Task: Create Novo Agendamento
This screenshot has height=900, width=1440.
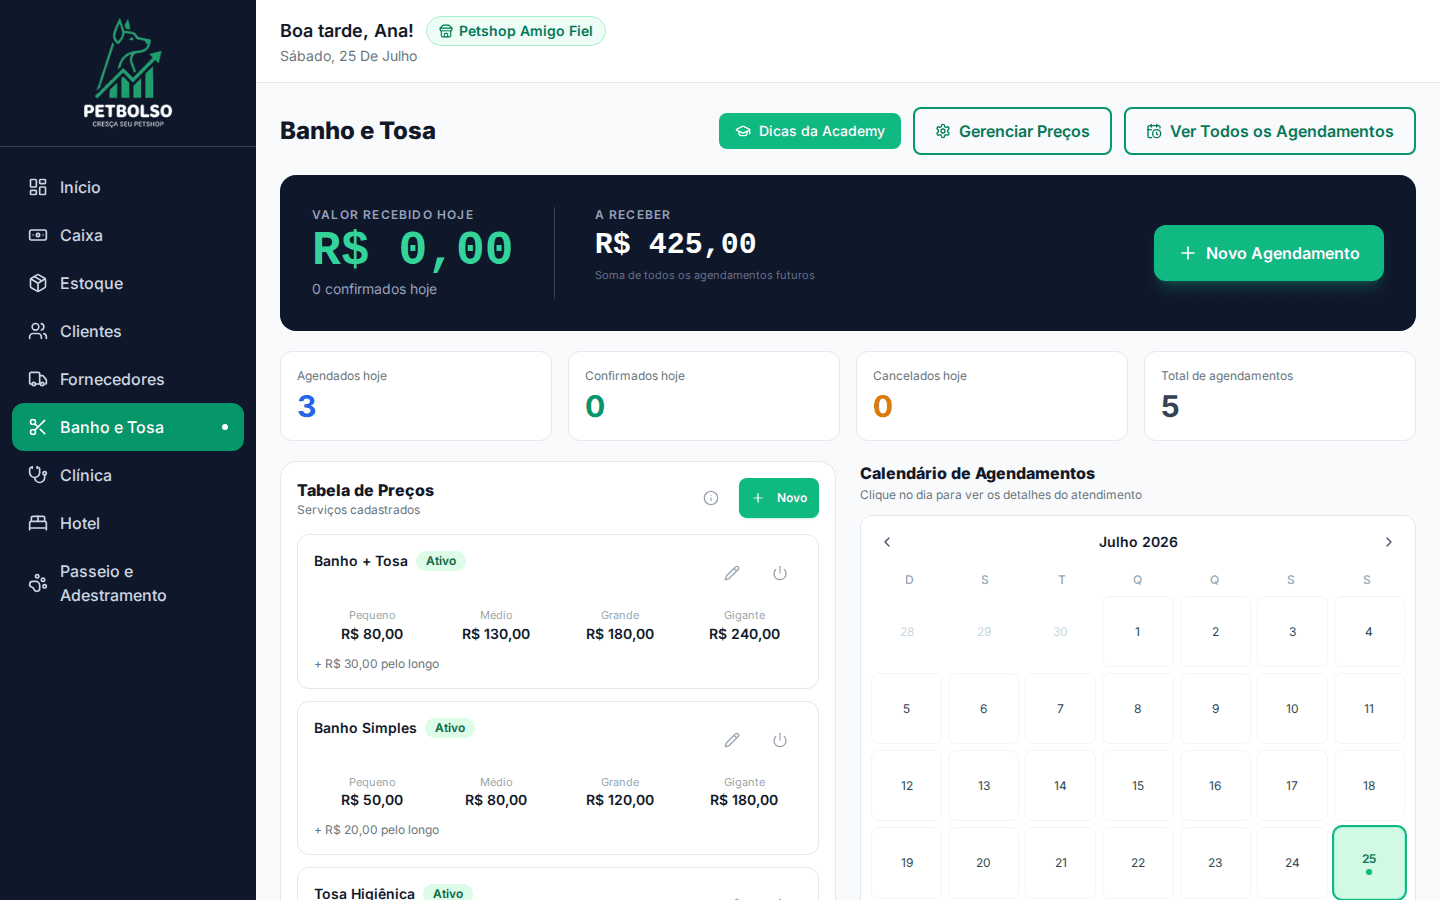Action: coord(1269,253)
